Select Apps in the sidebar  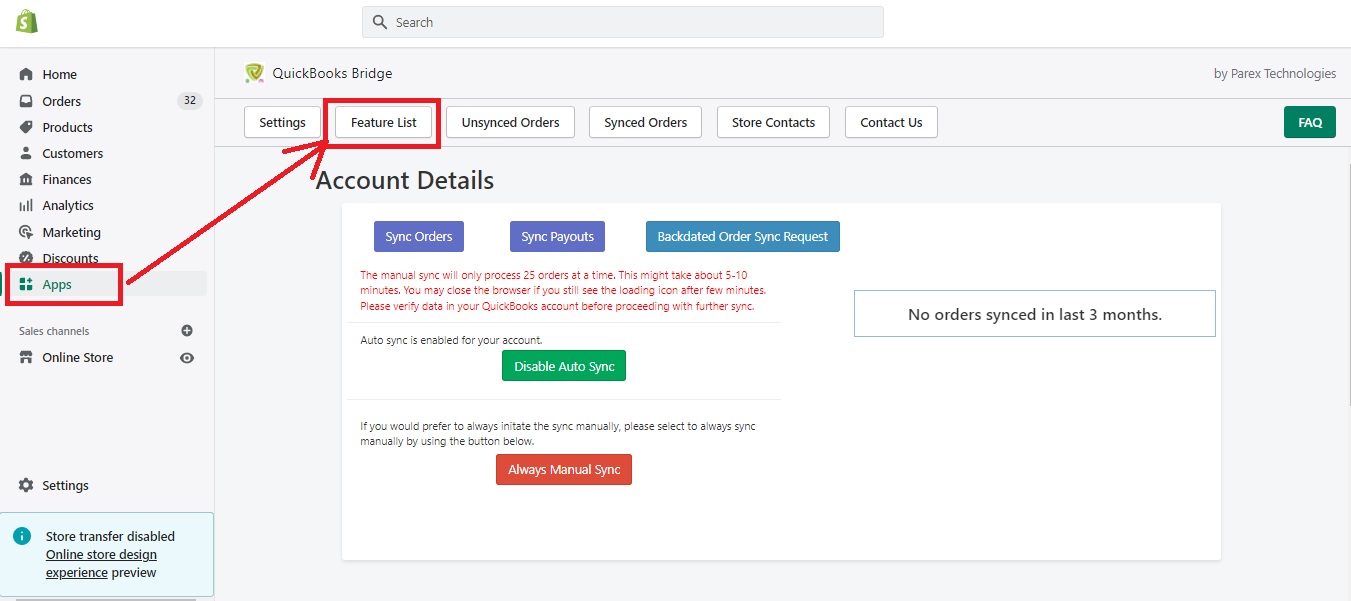point(57,284)
